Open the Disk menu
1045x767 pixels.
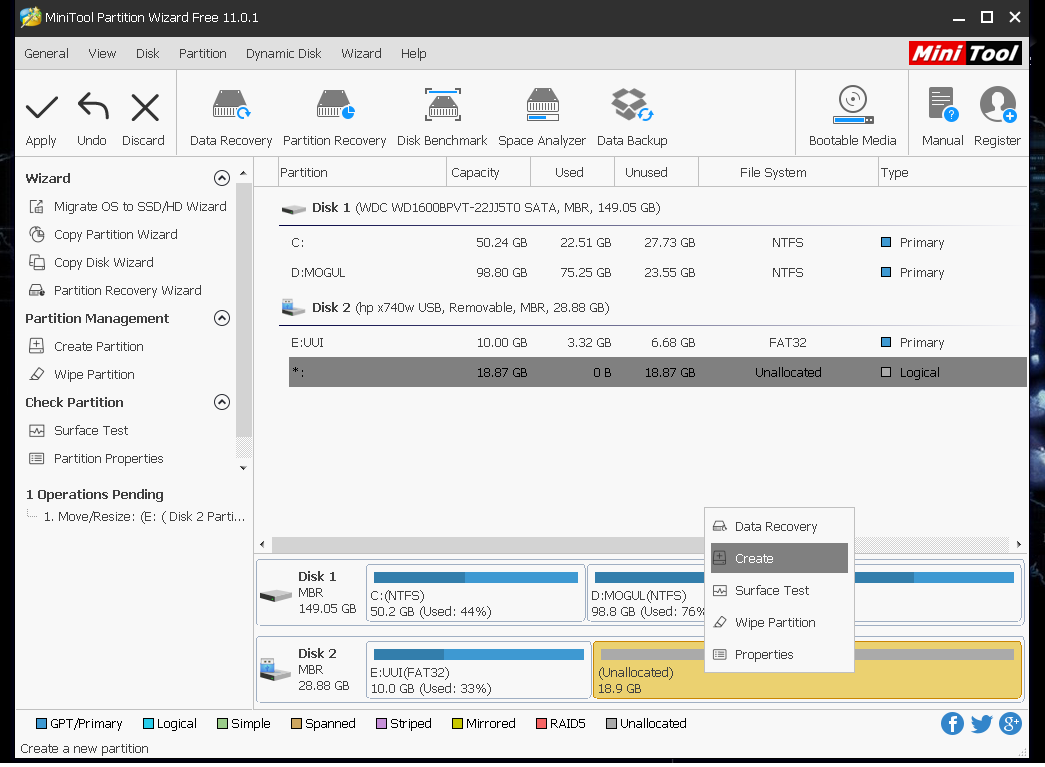click(147, 54)
